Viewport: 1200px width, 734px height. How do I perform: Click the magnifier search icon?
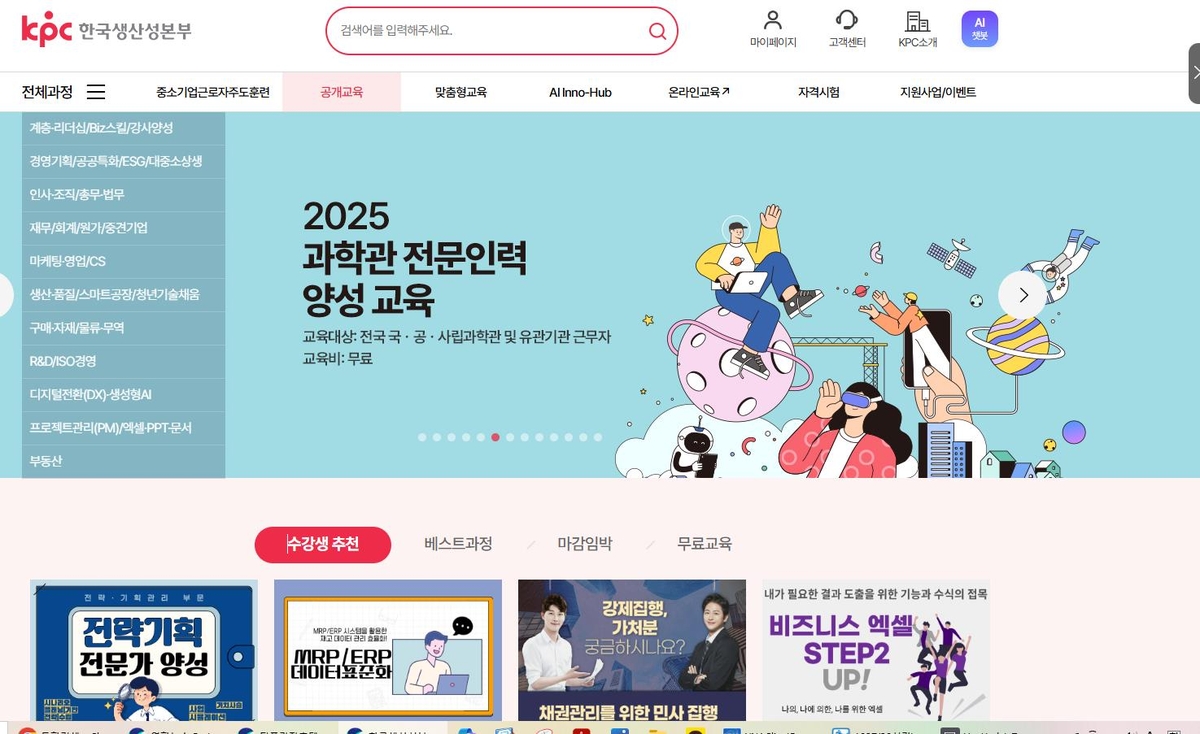click(657, 31)
